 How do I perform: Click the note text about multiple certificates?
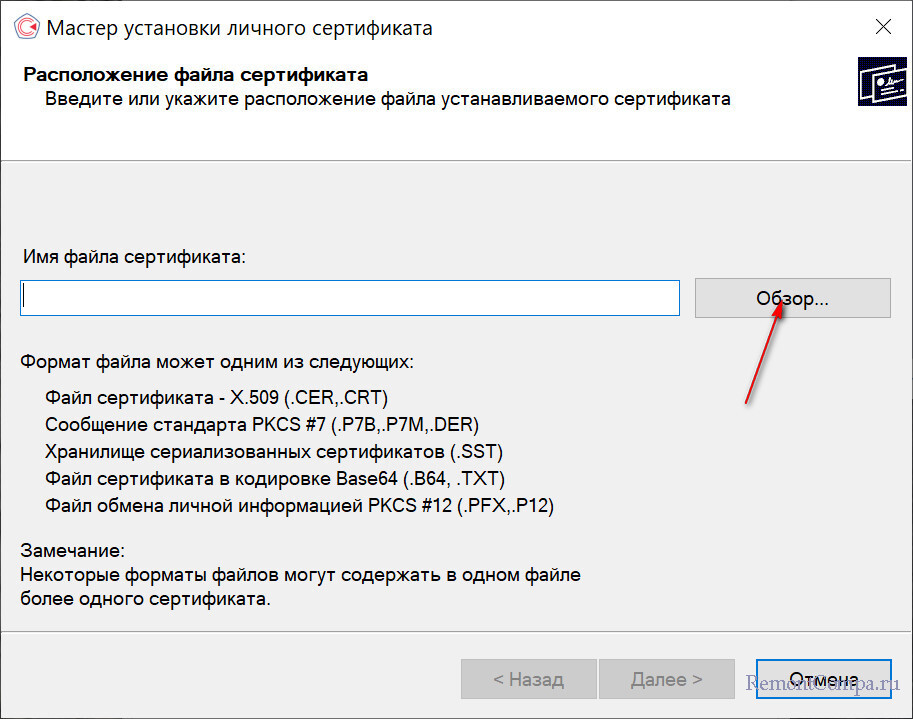point(300,588)
